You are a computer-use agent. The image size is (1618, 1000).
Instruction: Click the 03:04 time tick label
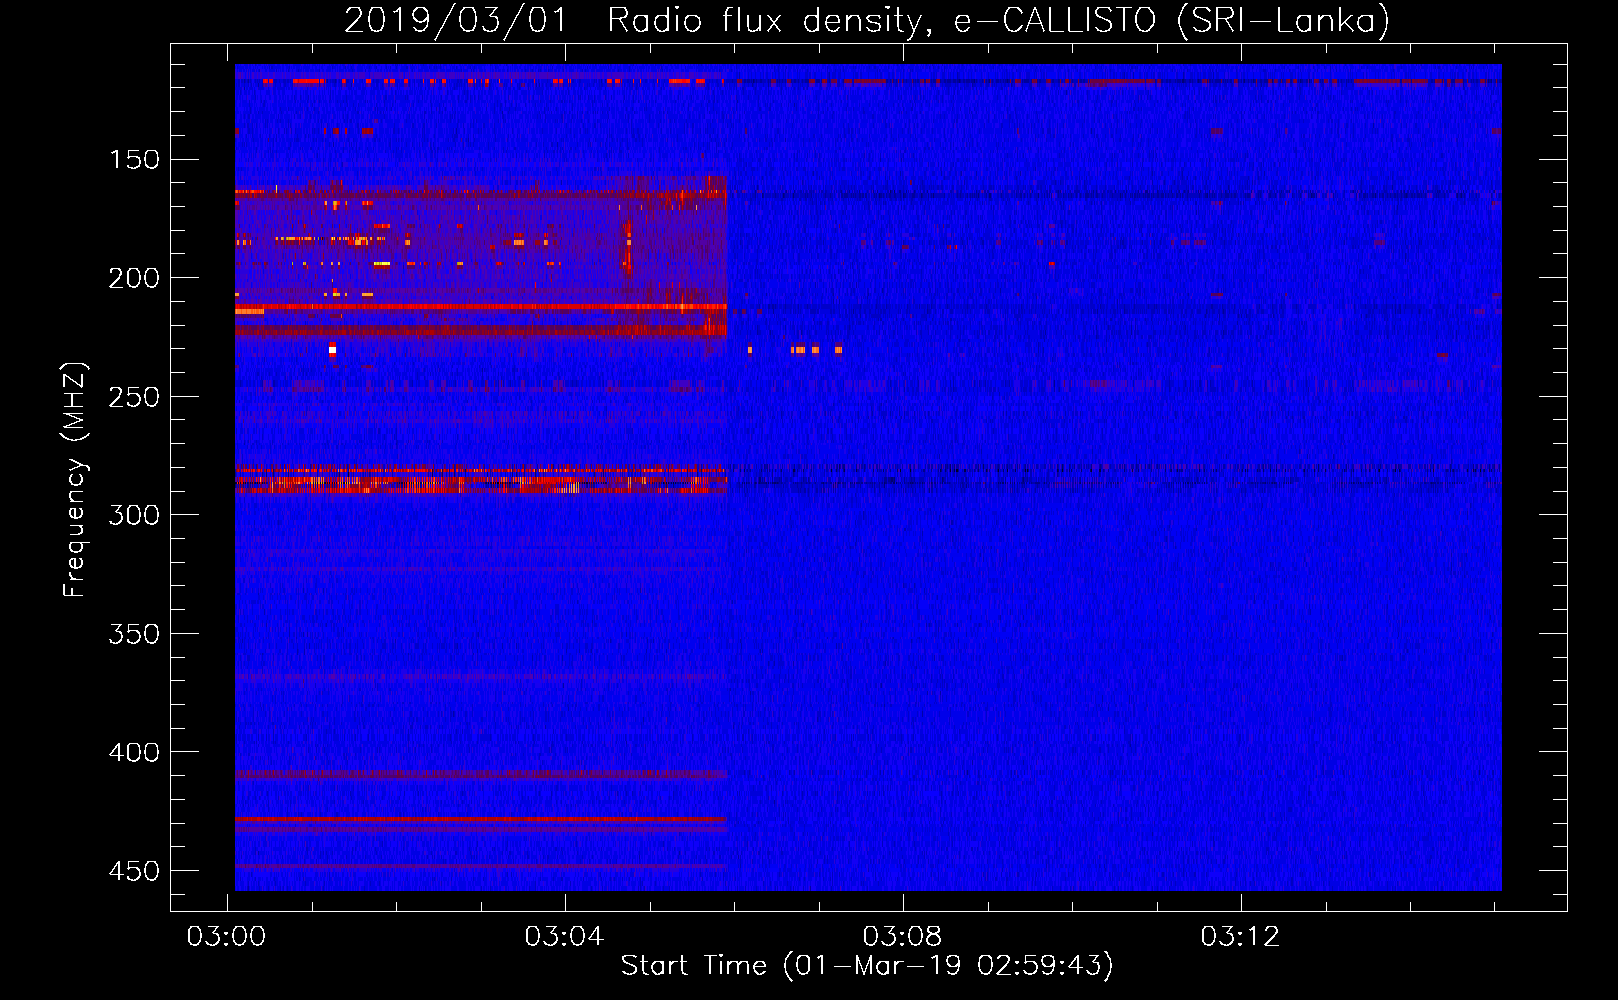click(565, 936)
